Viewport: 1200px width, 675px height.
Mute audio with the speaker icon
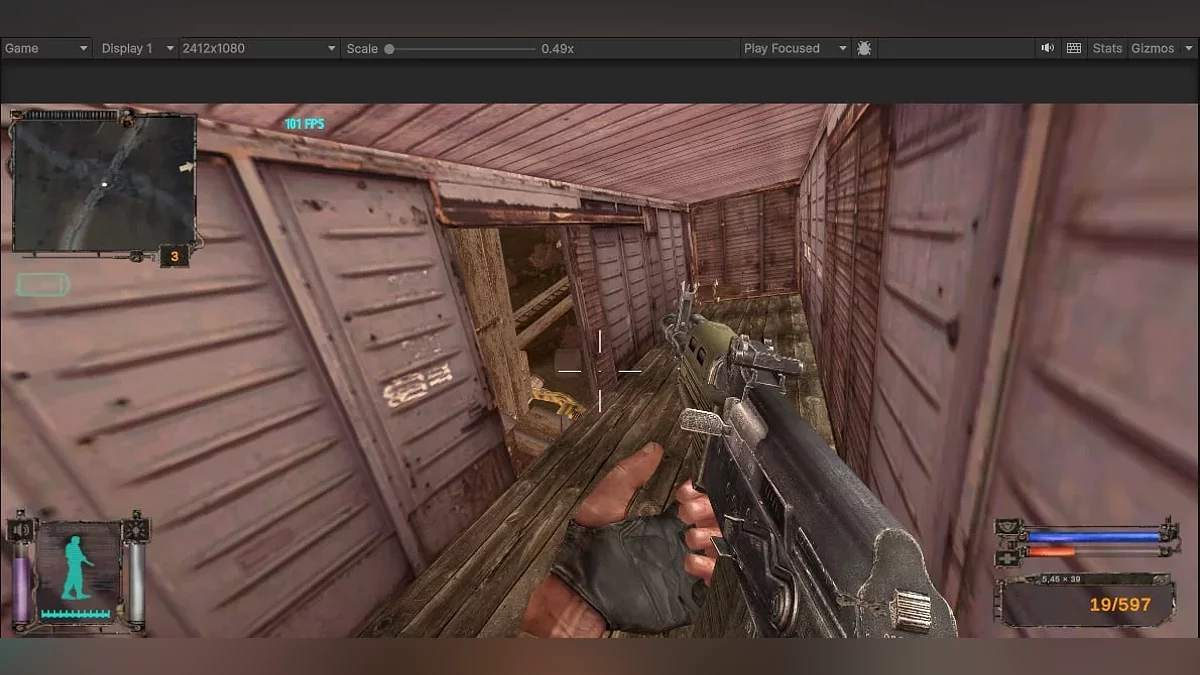[1047, 48]
